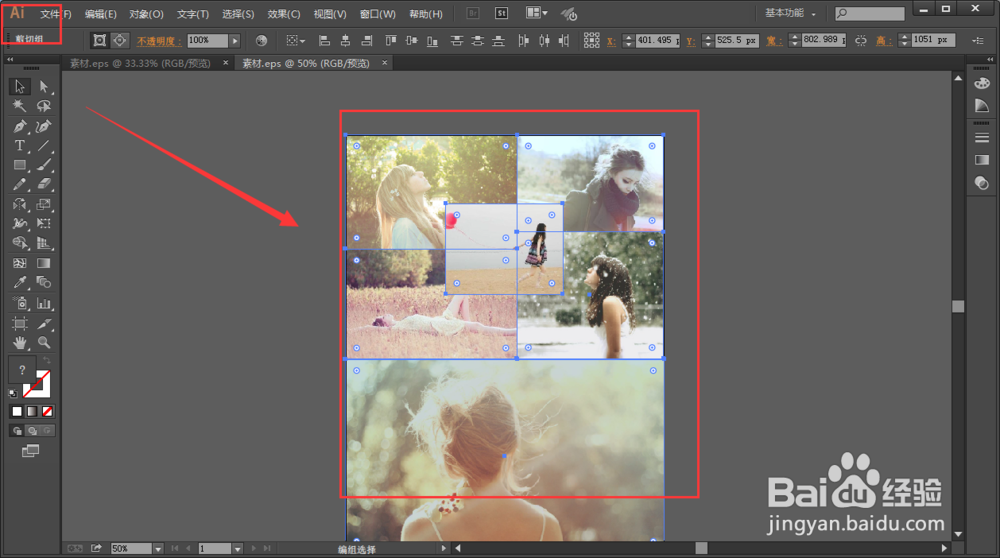This screenshot has height=558, width=1000.
Task: Select the Type tool
Action: [x=20, y=145]
